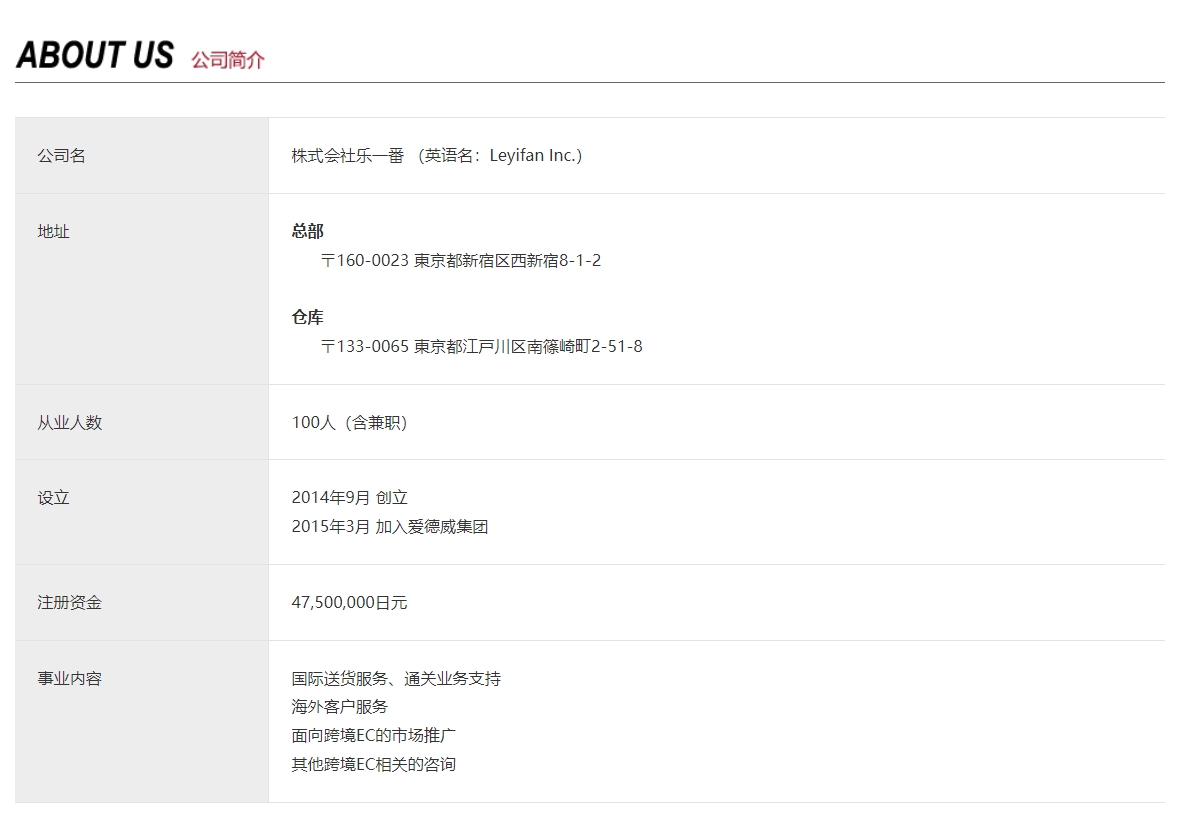The width and height of the screenshot is (1184, 821).
Task: Click the red 公司简介 subtitle
Action: point(228,60)
